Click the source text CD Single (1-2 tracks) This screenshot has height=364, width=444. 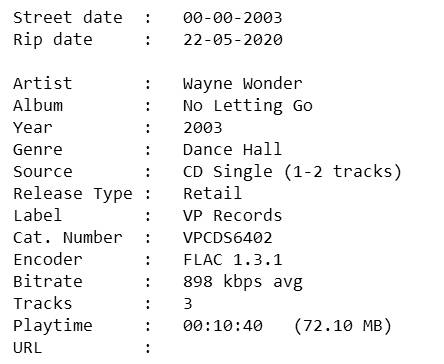pyautogui.click(x=292, y=172)
